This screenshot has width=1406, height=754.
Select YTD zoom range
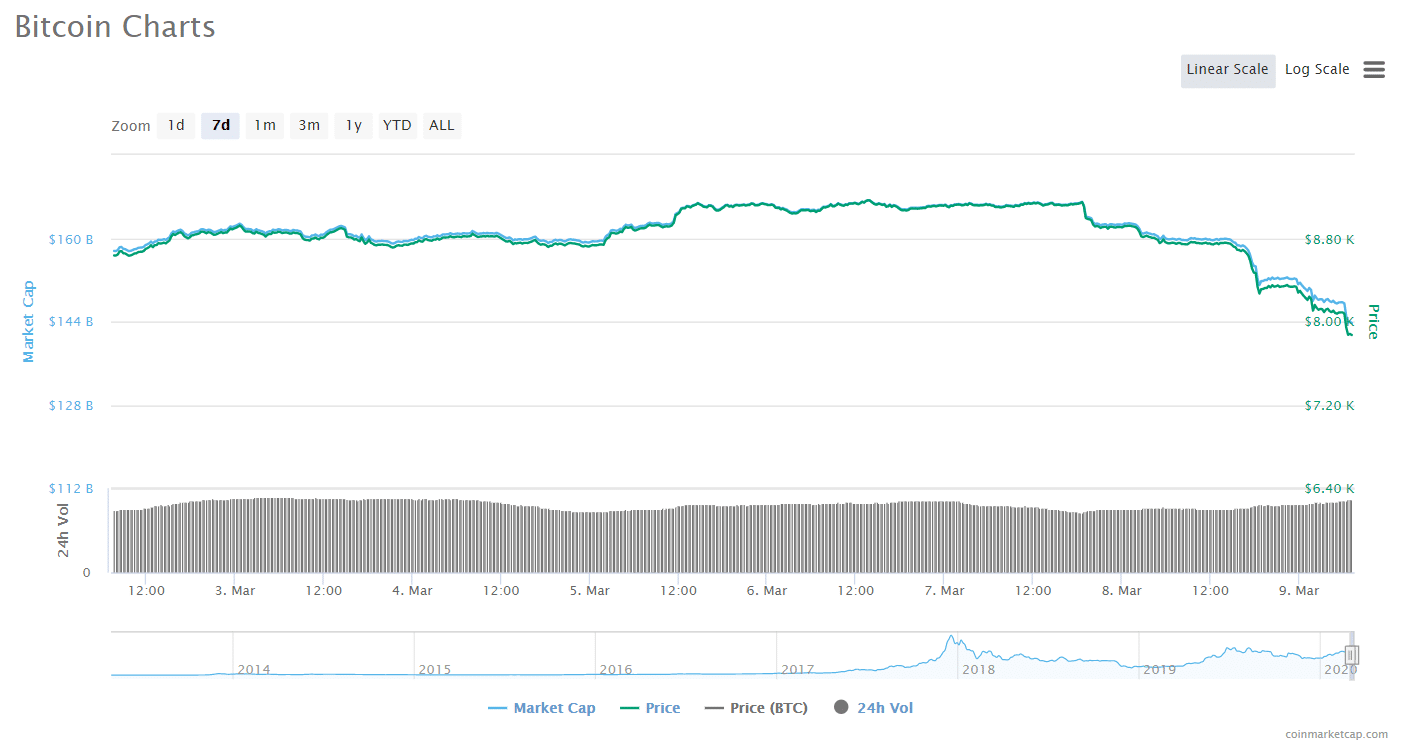click(x=397, y=125)
